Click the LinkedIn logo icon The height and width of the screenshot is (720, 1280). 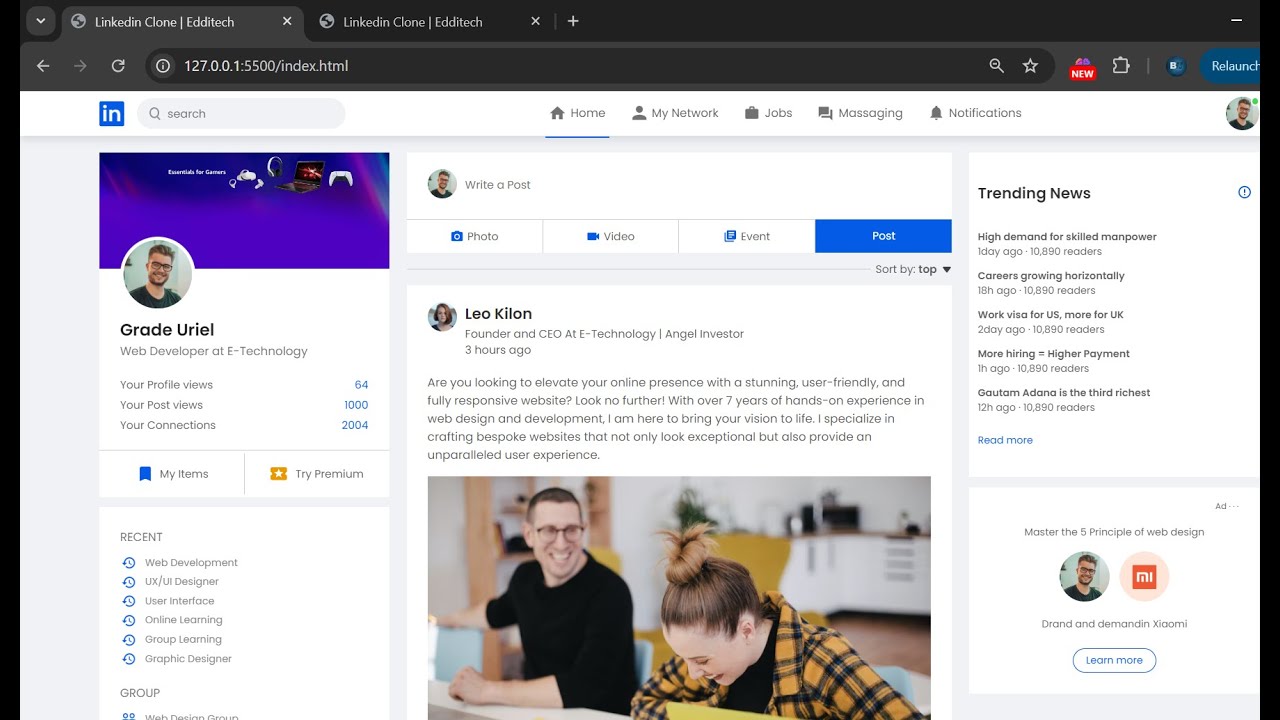coord(111,114)
